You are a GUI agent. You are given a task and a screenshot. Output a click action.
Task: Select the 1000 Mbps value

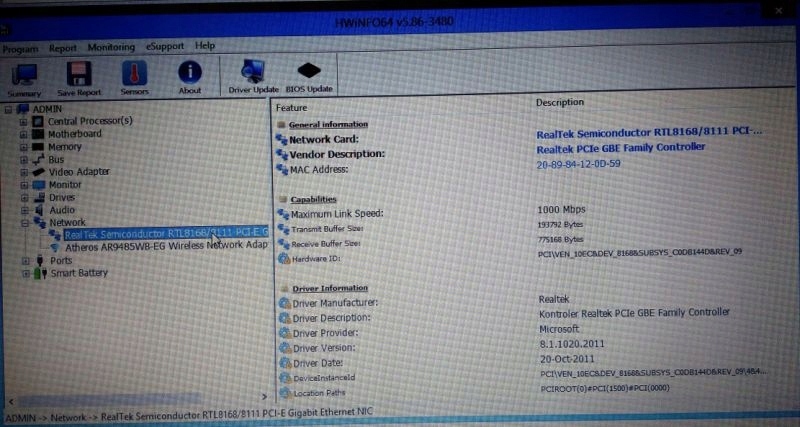click(562, 210)
